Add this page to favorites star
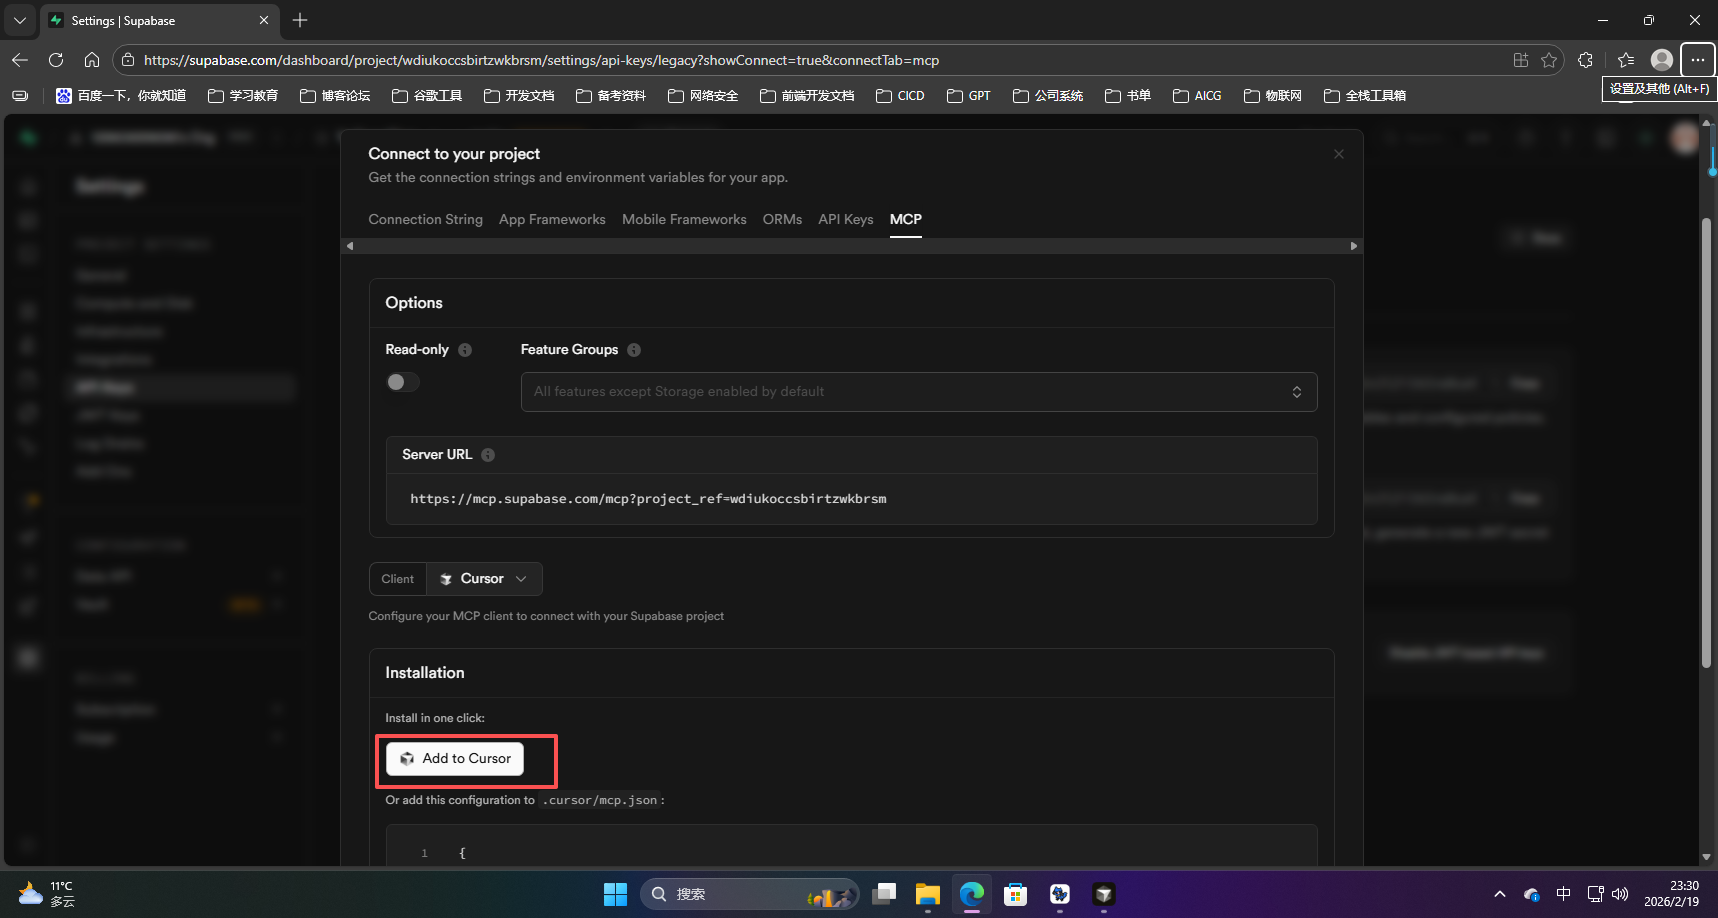The image size is (1718, 918). (x=1549, y=60)
